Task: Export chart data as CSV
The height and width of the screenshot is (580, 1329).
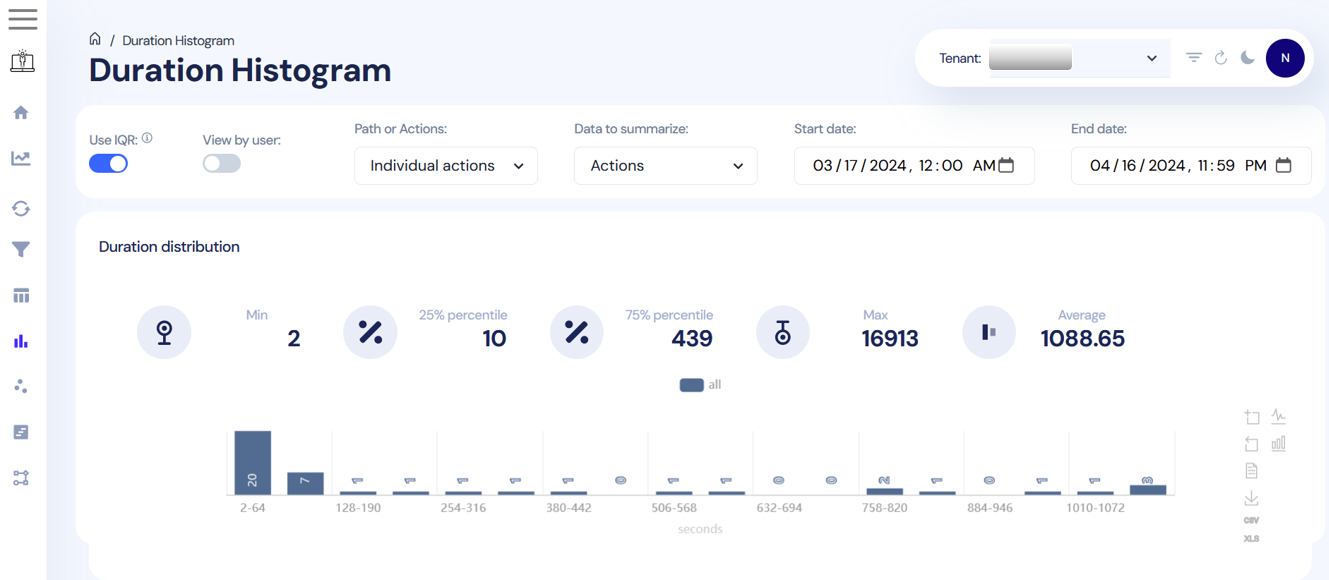Action: (1252, 520)
